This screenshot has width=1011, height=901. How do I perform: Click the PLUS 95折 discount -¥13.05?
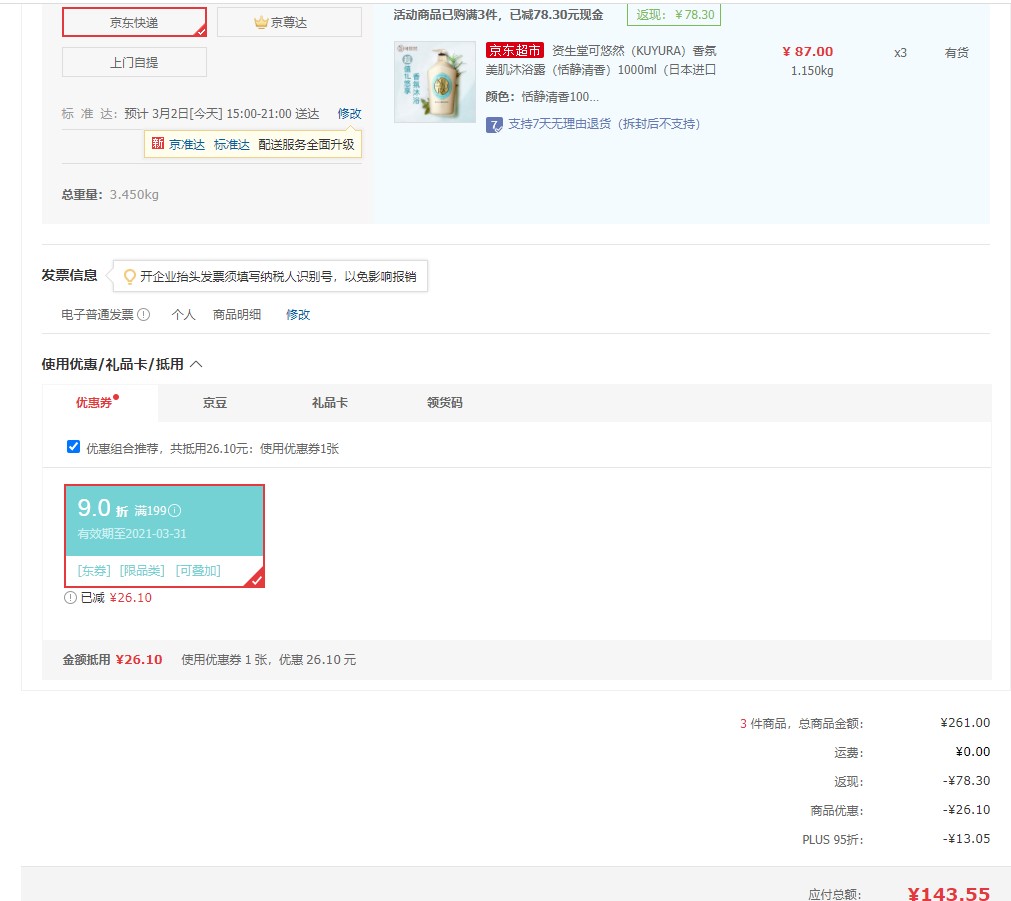(966, 838)
